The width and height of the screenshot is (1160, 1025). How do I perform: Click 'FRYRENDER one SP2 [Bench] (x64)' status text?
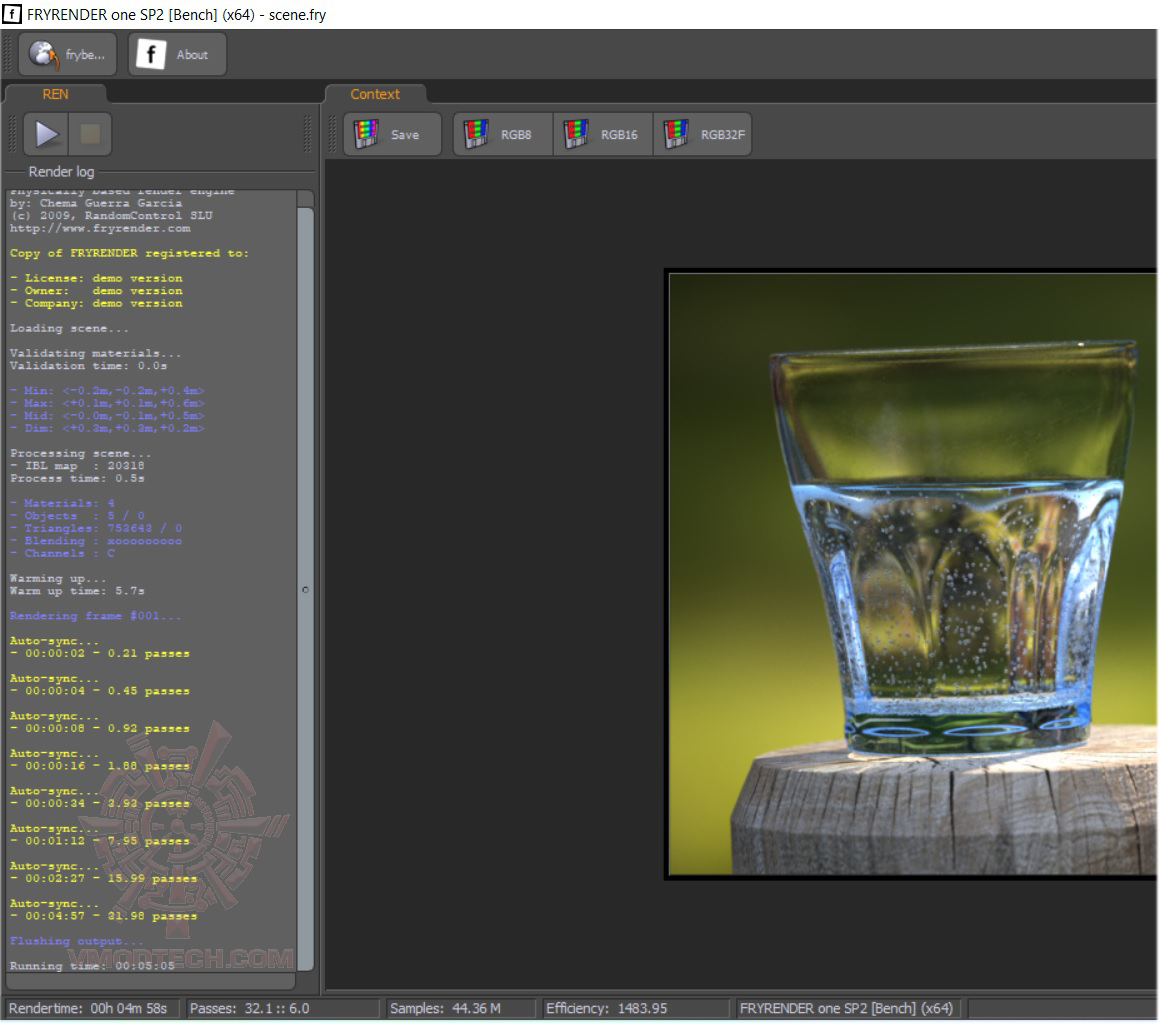846,1008
